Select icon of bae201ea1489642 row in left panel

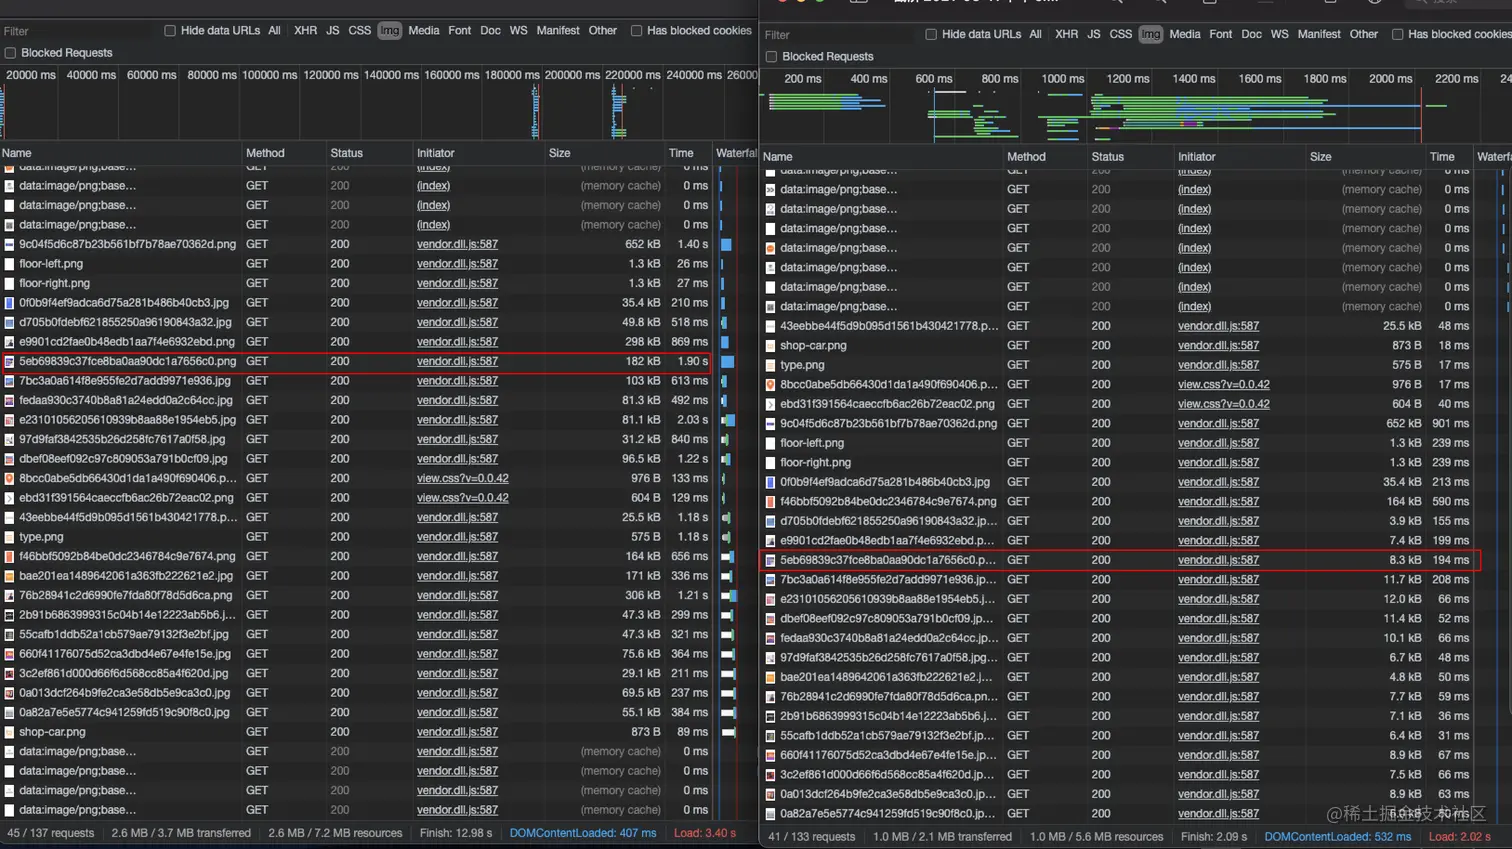(9, 576)
